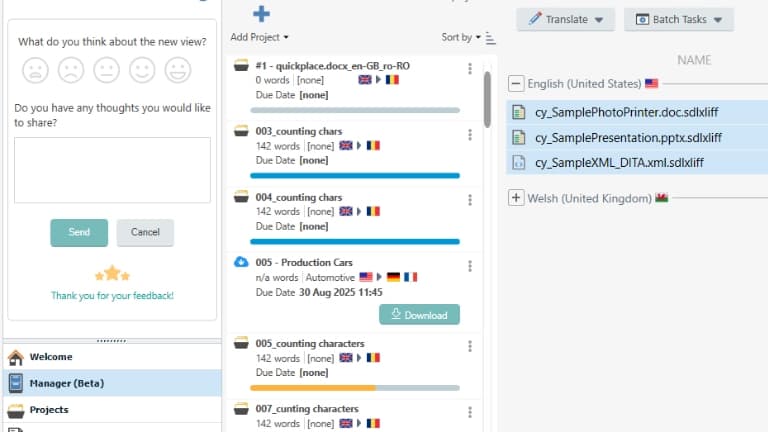The image size is (768, 432).
Task: Open the Welcome view
Action: (x=112, y=357)
